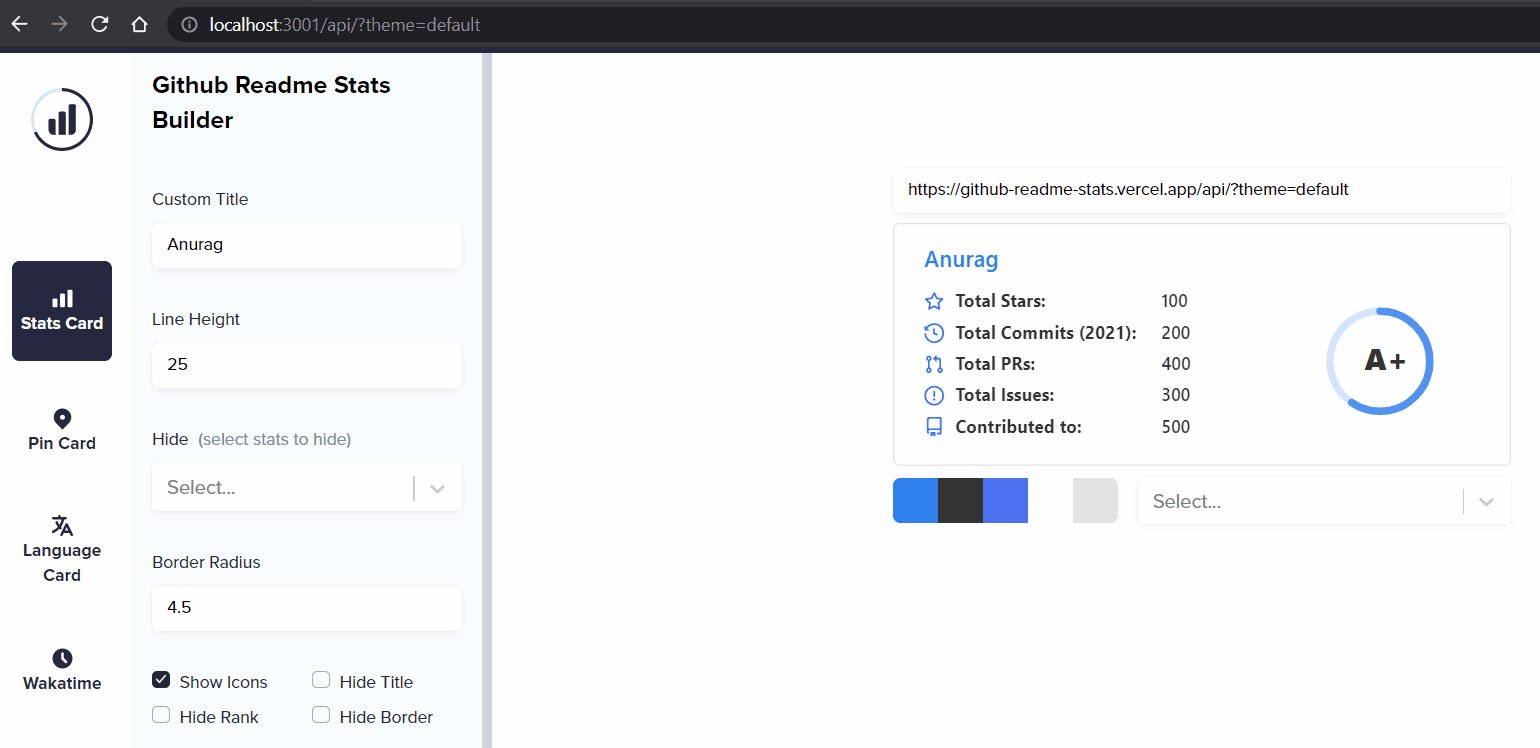Viewport: 1540px width, 748px height.
Task: Select the dark color swatch
Action: coord(960,500)
